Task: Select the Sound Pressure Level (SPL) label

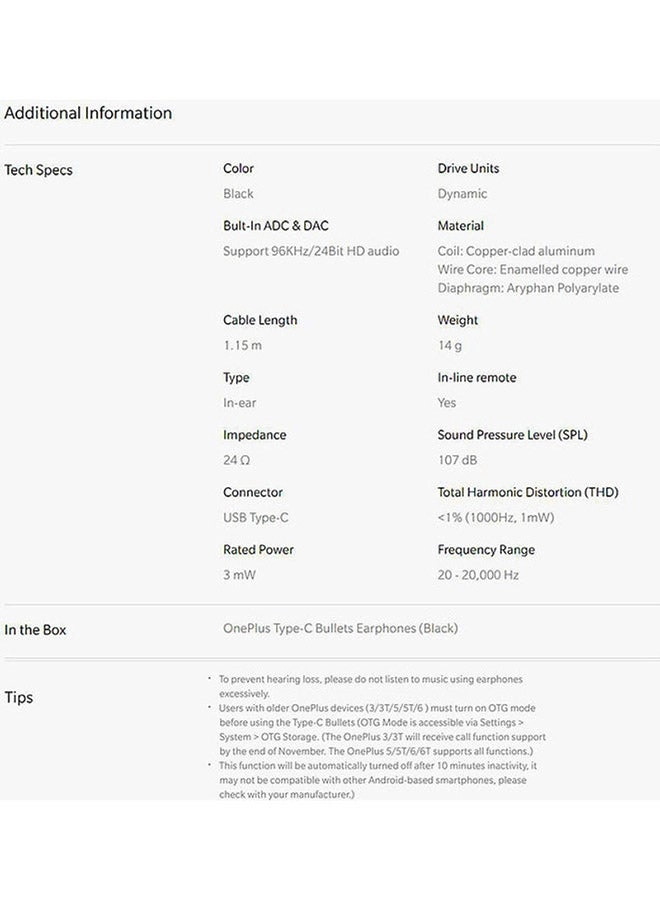Action: point(513,435)
